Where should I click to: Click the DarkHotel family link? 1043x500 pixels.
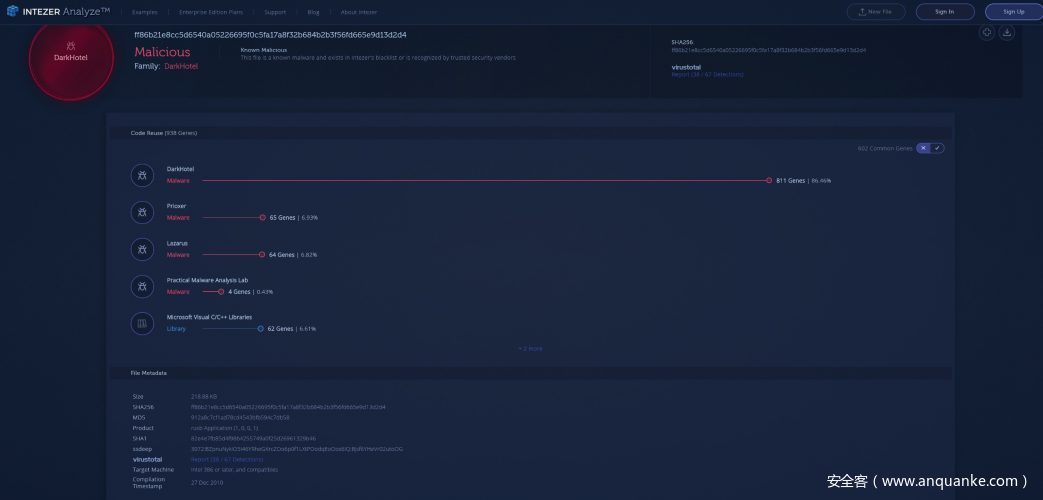181,66
